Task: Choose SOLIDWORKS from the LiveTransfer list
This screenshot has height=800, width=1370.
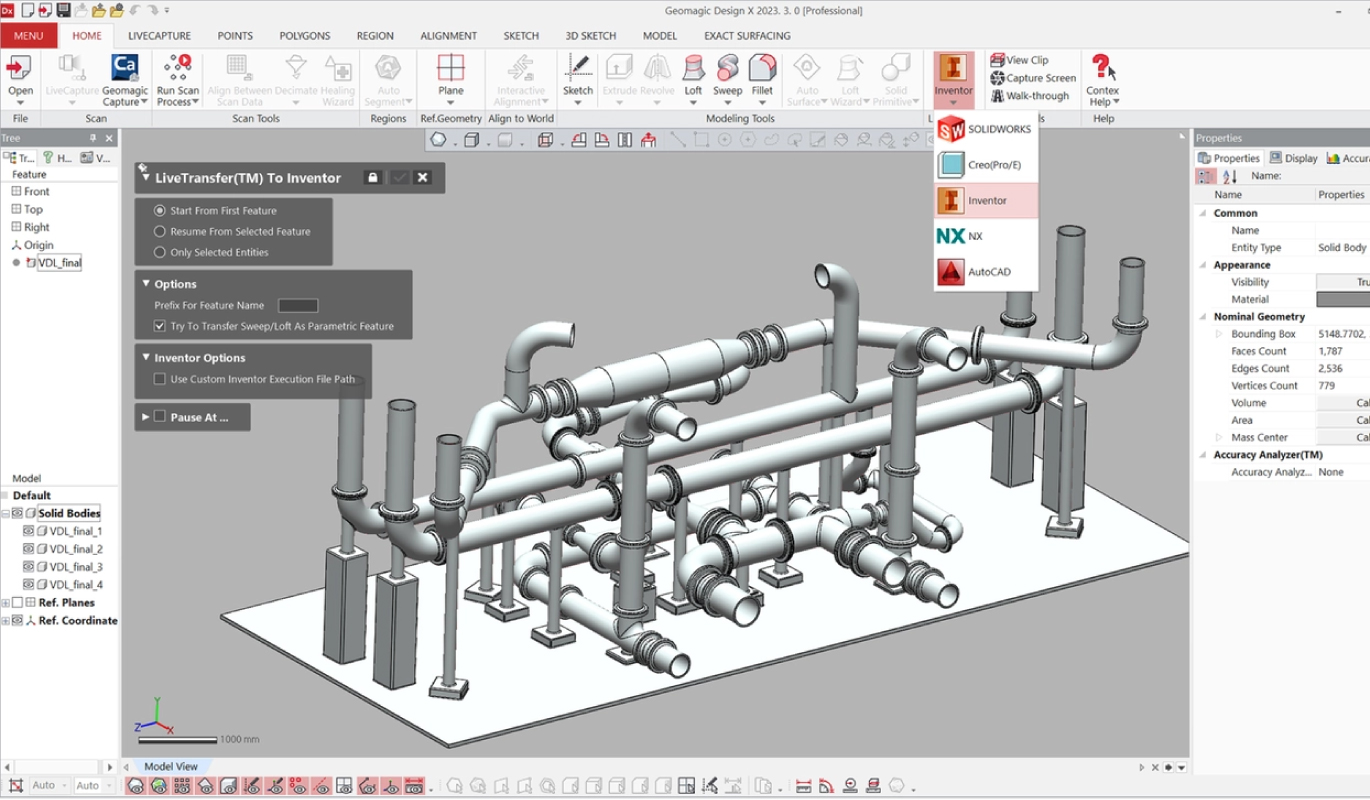Action: (986, 129)
